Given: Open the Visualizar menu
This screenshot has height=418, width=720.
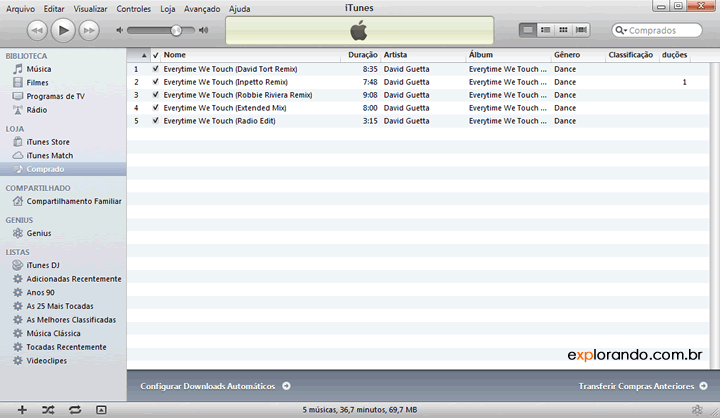Looking at the screenshot, I should [x=90, y=9].
